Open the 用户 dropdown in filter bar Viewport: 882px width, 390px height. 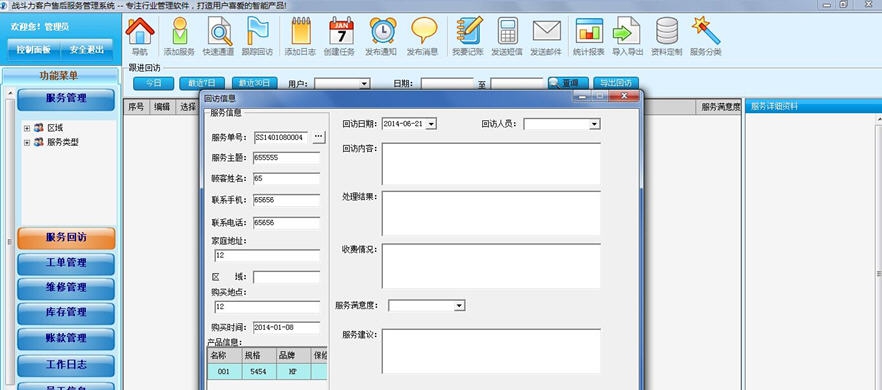click(364, 84)
